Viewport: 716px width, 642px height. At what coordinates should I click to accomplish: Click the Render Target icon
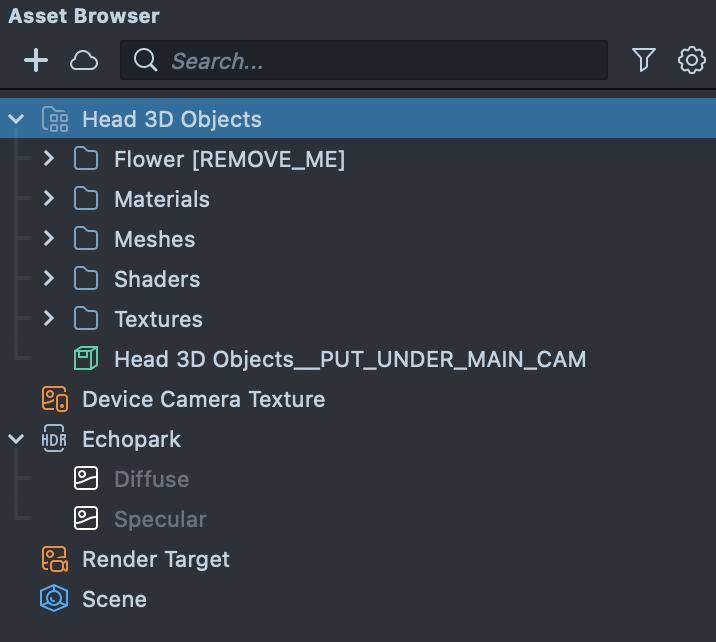coord(54,559)
